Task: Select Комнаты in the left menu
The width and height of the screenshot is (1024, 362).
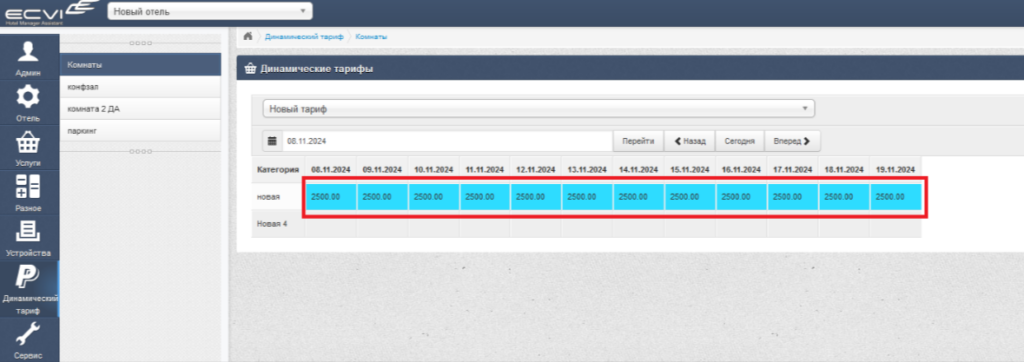Action: click(x=140, y=65)
